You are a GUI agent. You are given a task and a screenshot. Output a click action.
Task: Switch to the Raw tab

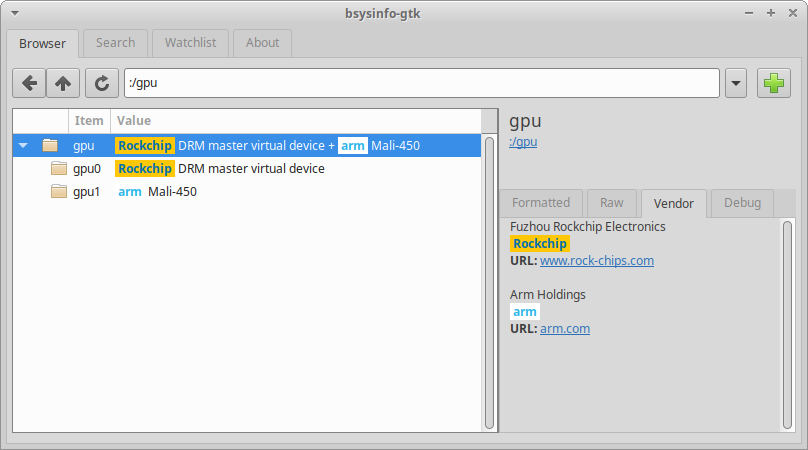(612, 203)
